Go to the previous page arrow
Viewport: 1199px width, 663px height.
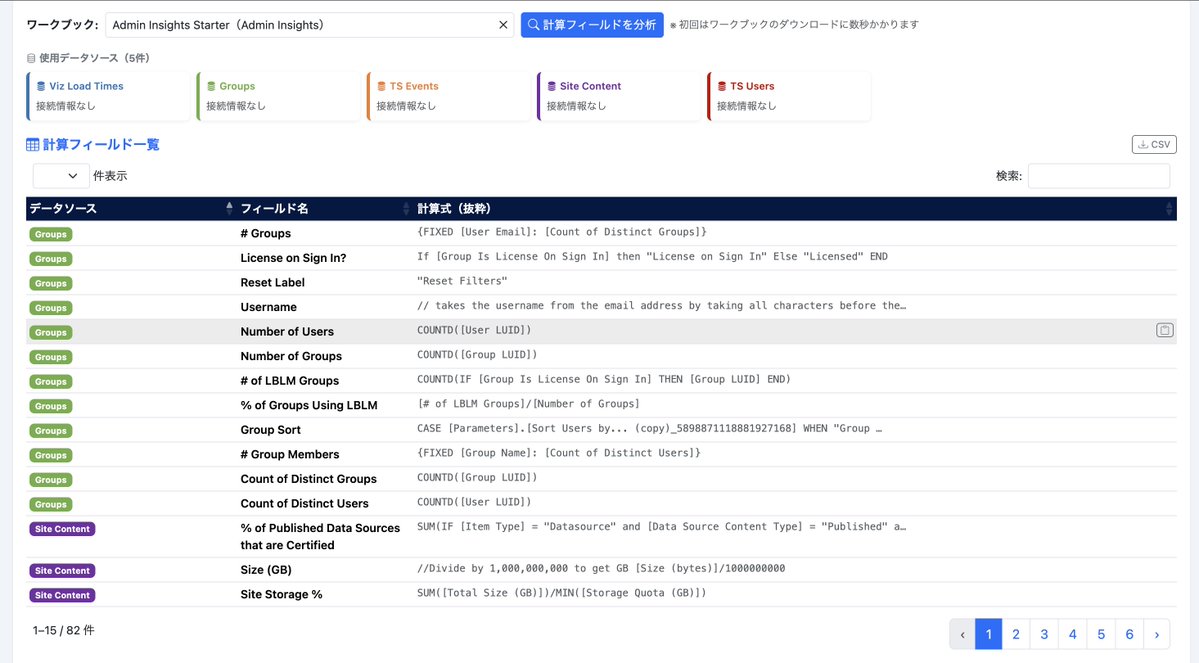coord(963,634)
